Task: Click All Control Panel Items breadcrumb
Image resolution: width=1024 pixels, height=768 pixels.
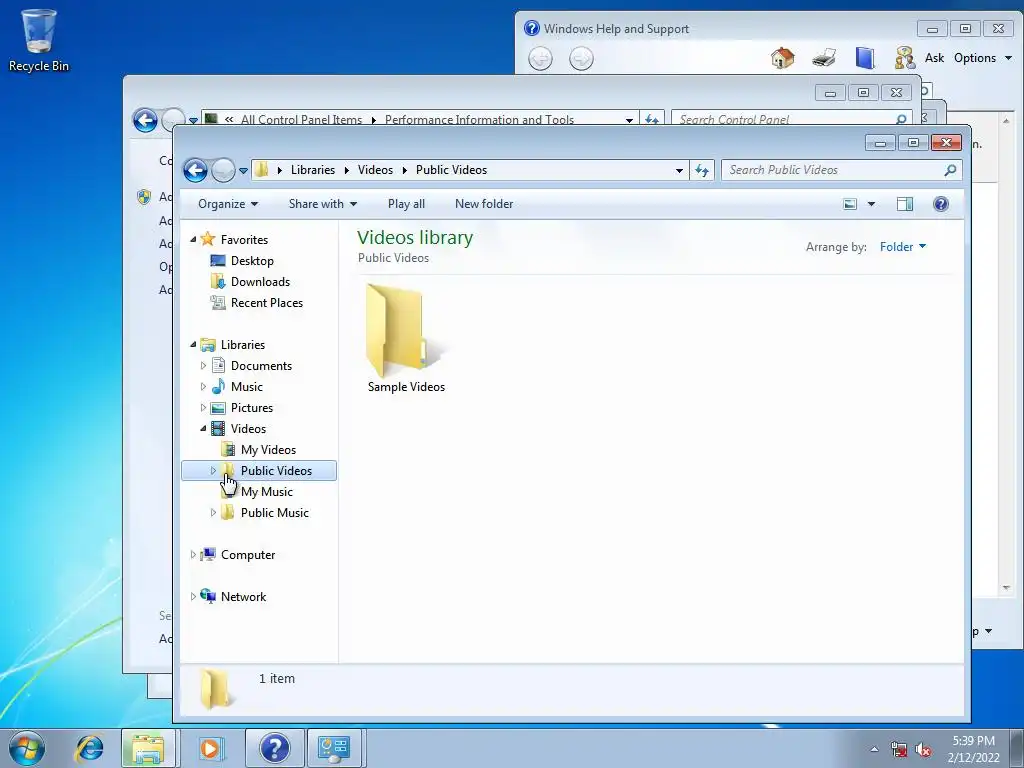Action: [x=301, y=120]
